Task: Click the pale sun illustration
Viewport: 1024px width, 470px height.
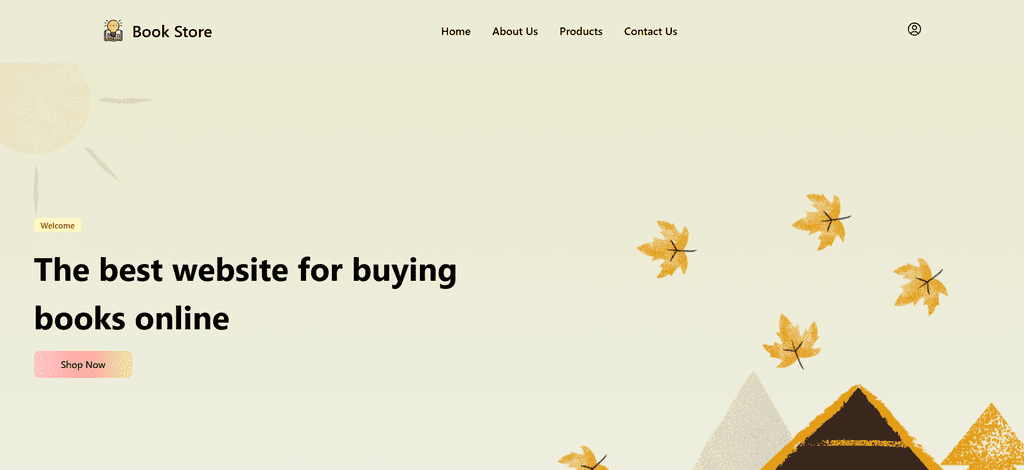Action: tap(40, 108)
